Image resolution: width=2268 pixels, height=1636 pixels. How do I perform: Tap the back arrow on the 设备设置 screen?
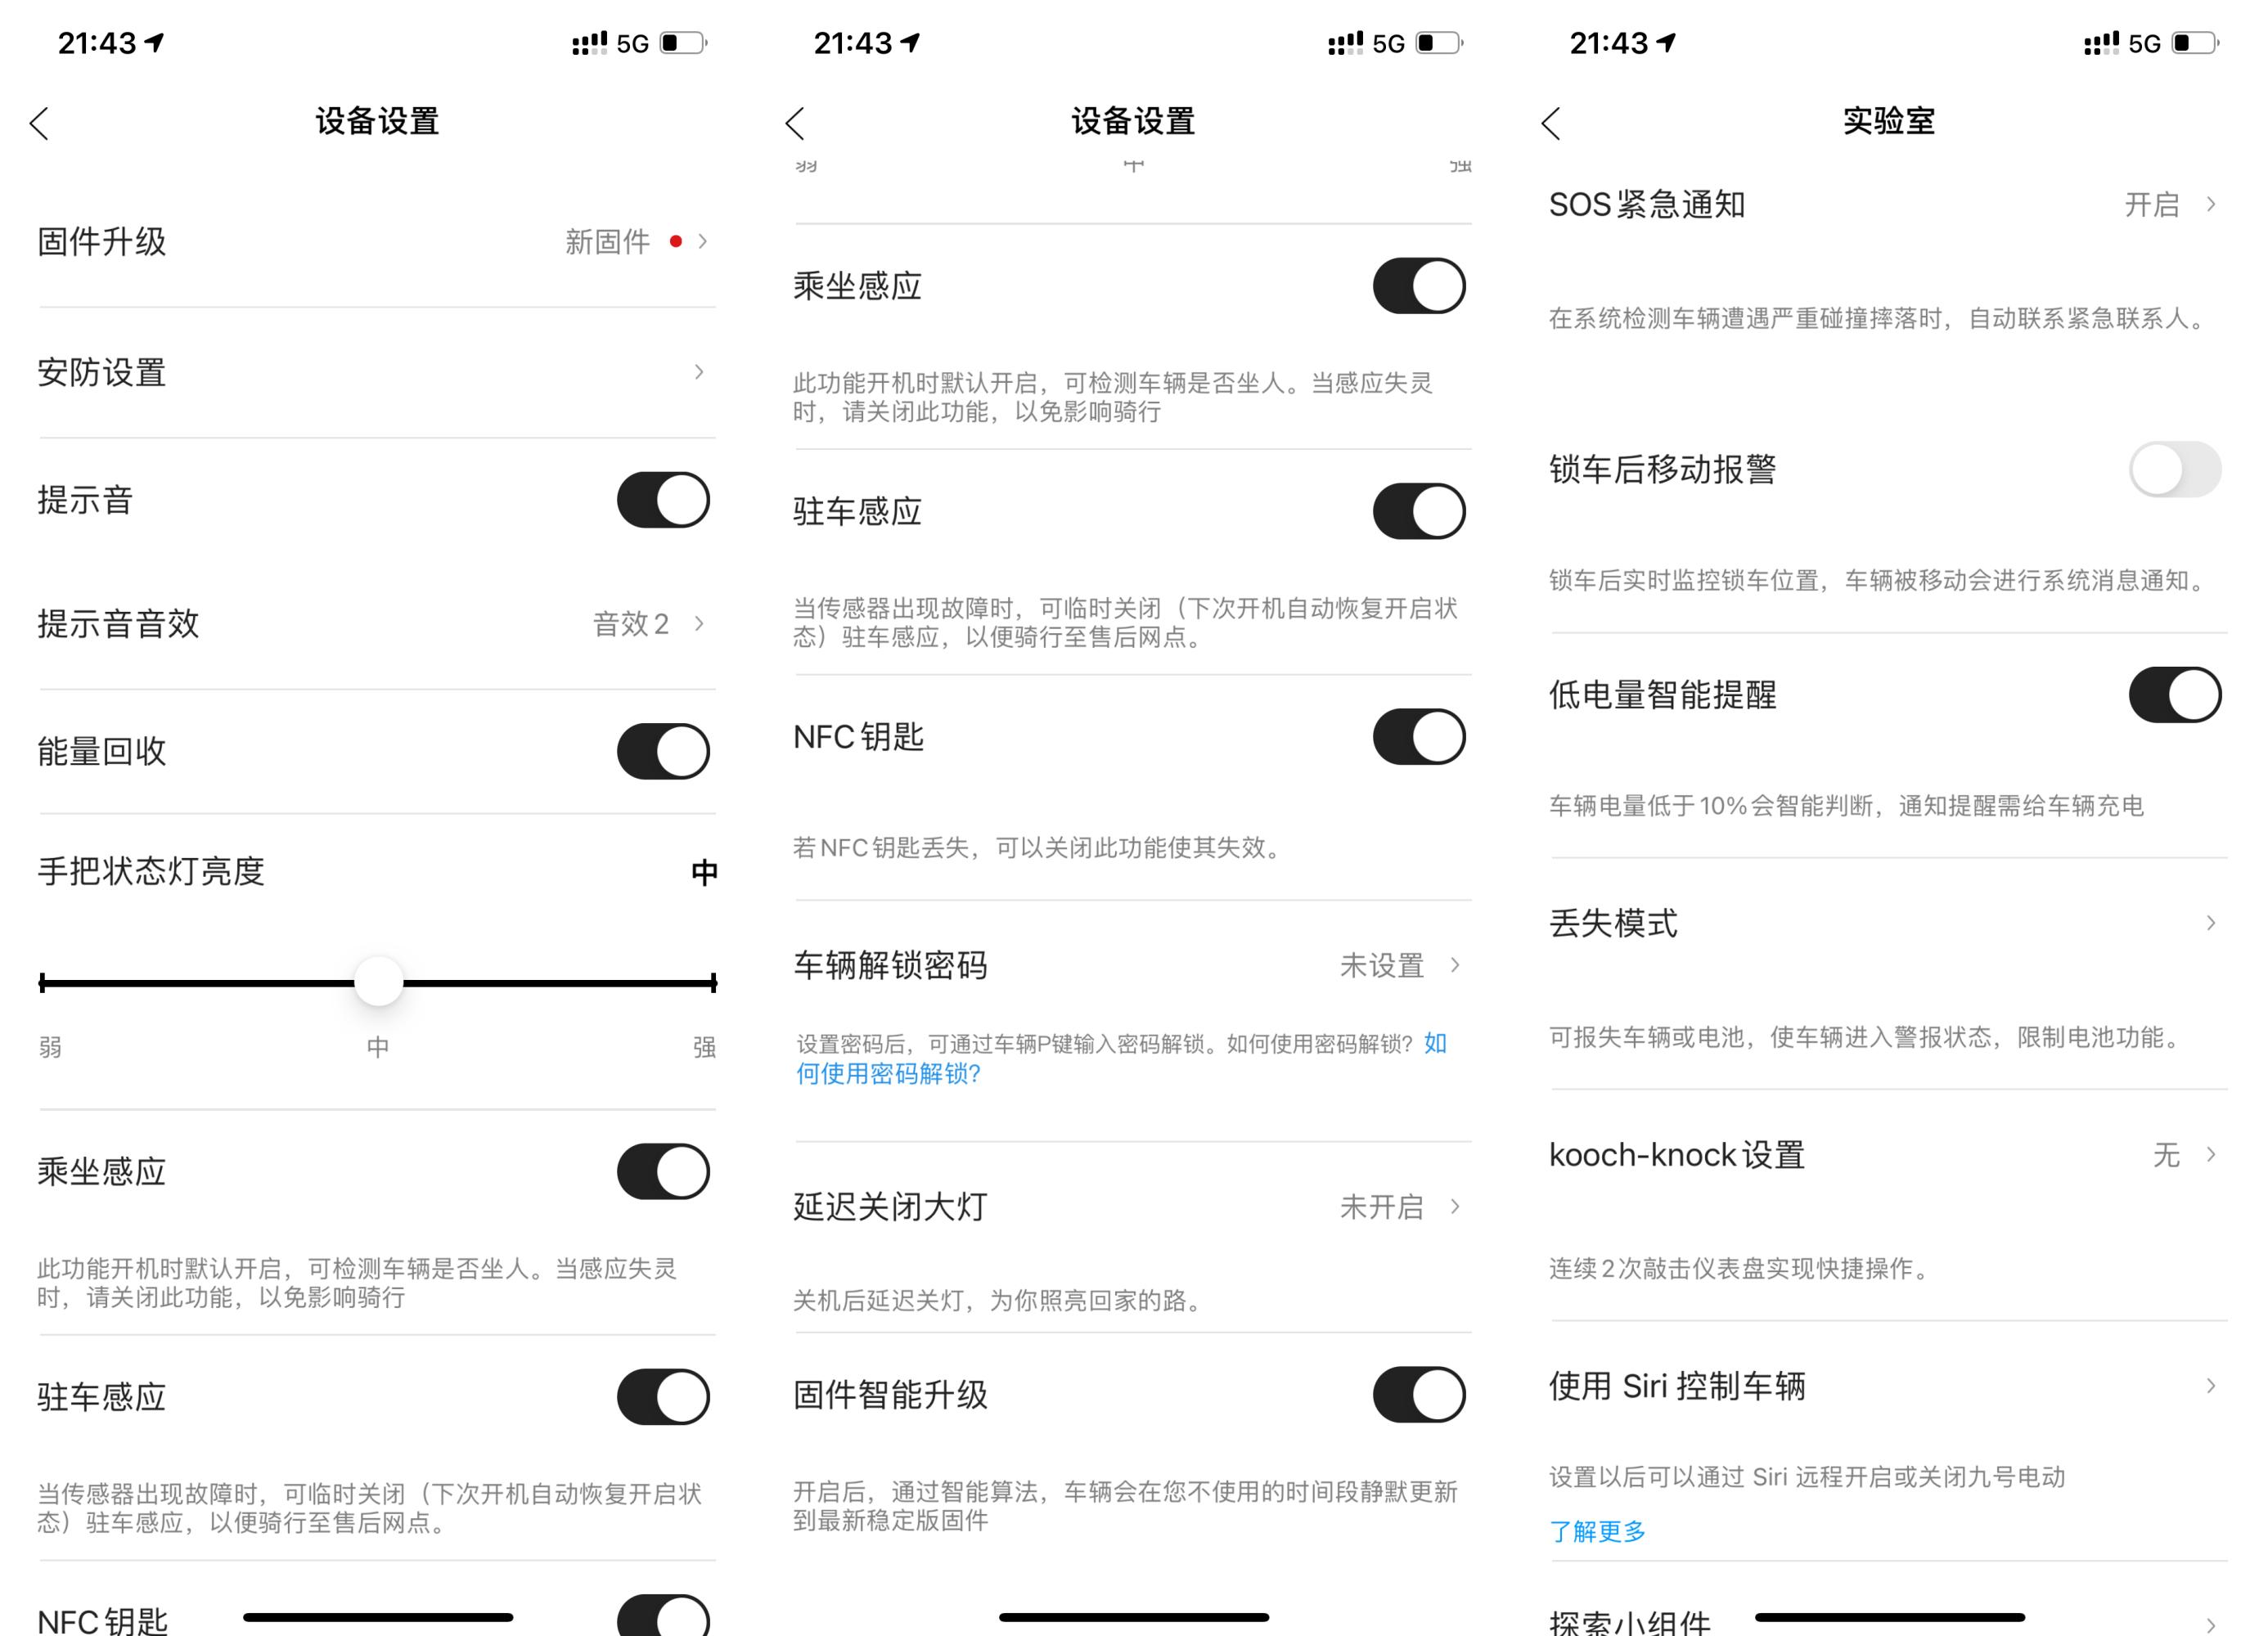pyautogui.click(x=40, y=122)
